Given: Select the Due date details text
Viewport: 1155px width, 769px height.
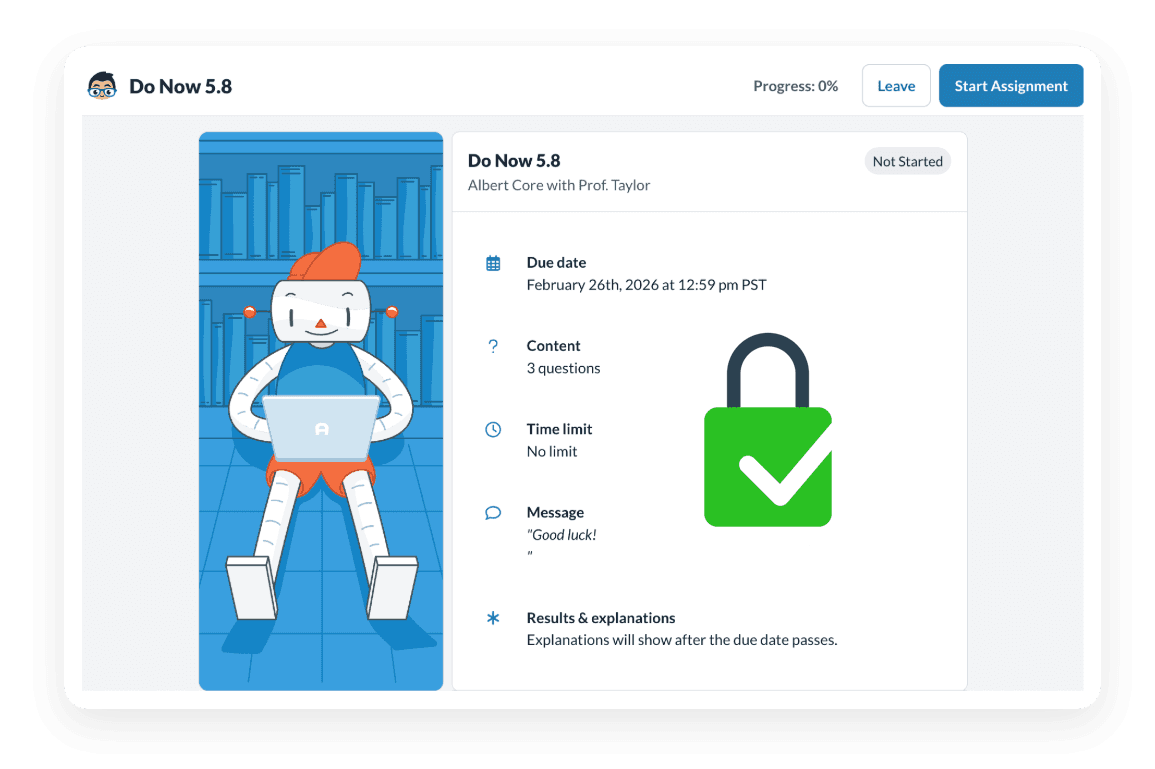Looking at the screenshot, I should (x=647, y=284).
